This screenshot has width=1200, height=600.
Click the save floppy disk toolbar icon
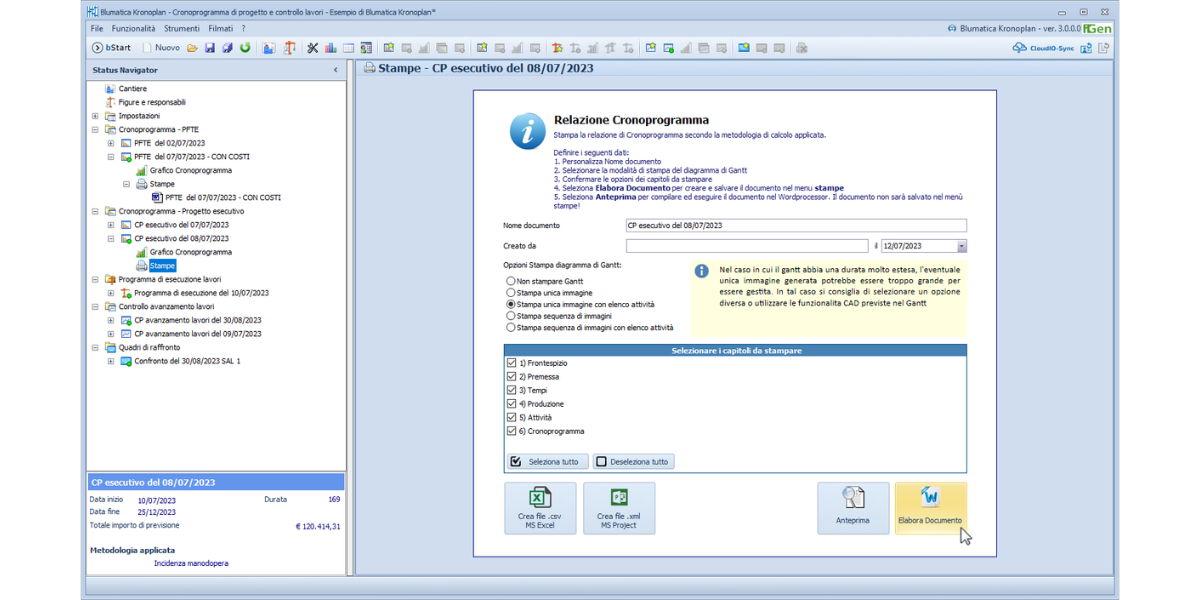210,48
